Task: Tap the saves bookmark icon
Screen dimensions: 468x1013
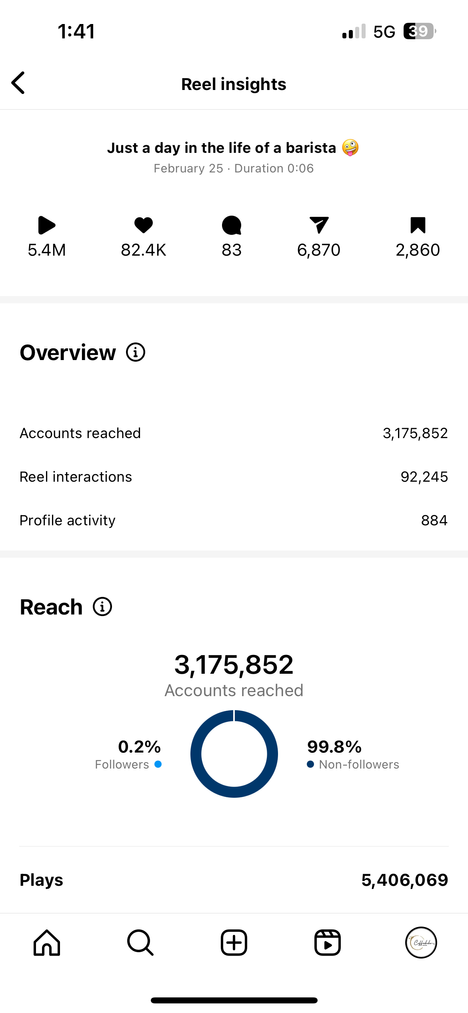Action: point(418,225)
